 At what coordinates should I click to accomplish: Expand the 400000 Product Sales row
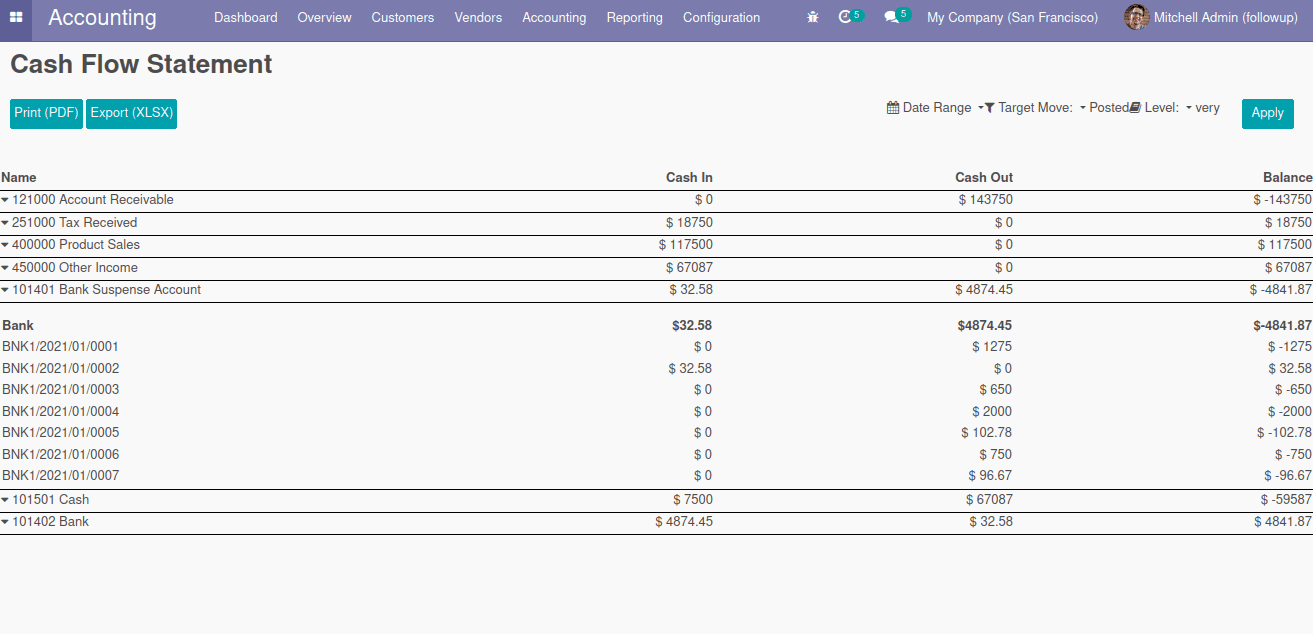[x=6, y=245]
